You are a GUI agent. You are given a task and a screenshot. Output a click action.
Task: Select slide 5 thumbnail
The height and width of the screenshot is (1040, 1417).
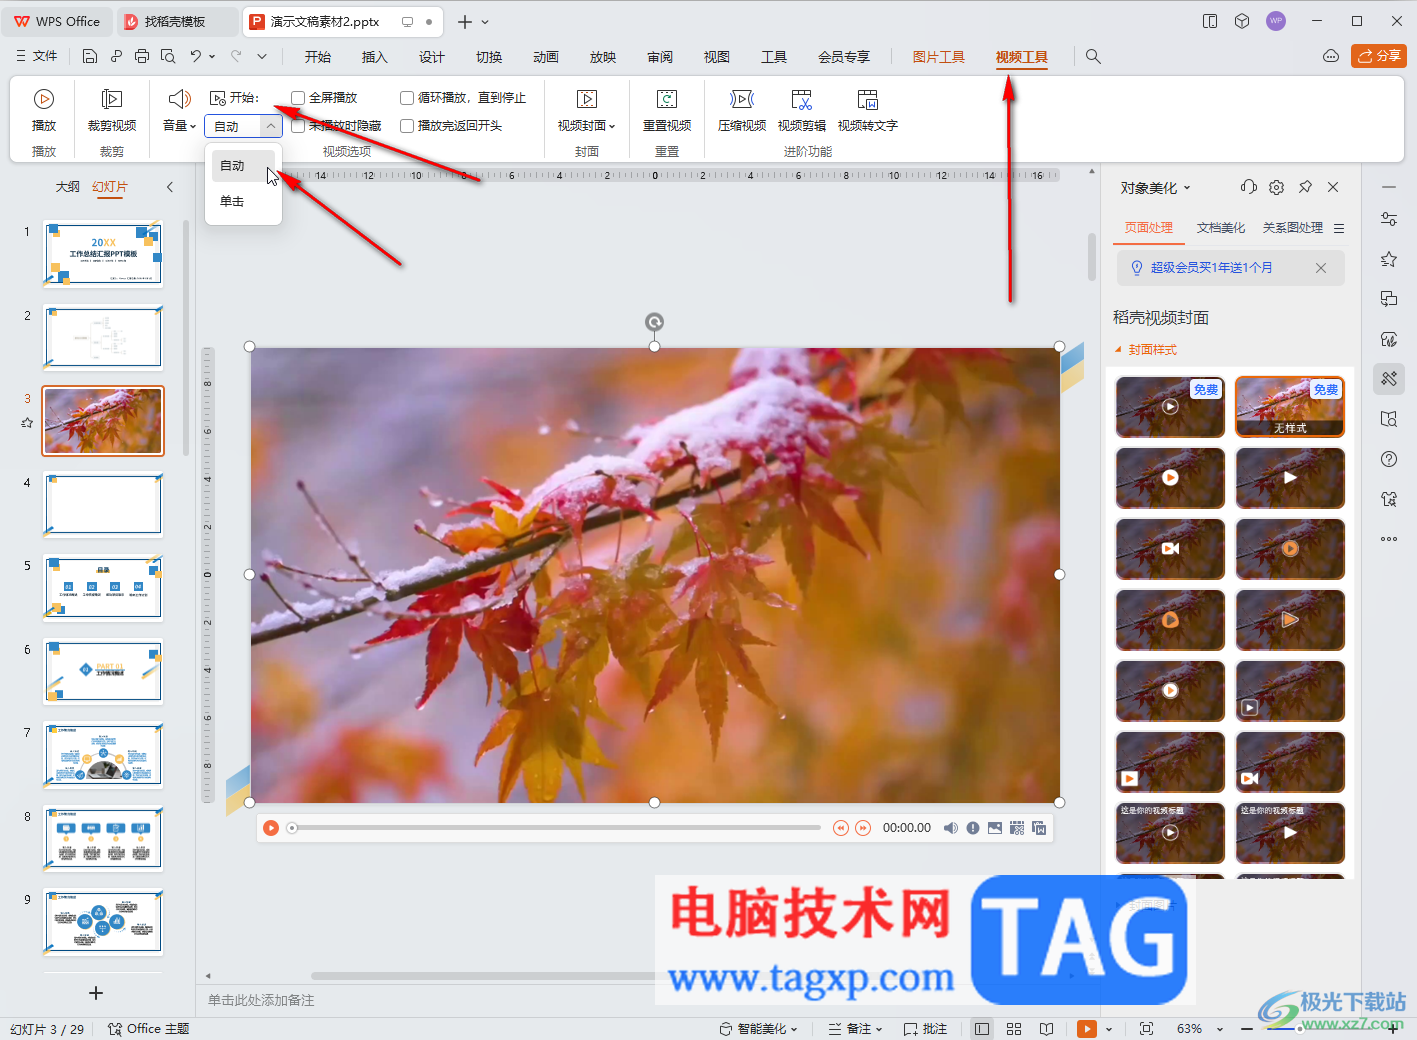coord(103,587)
